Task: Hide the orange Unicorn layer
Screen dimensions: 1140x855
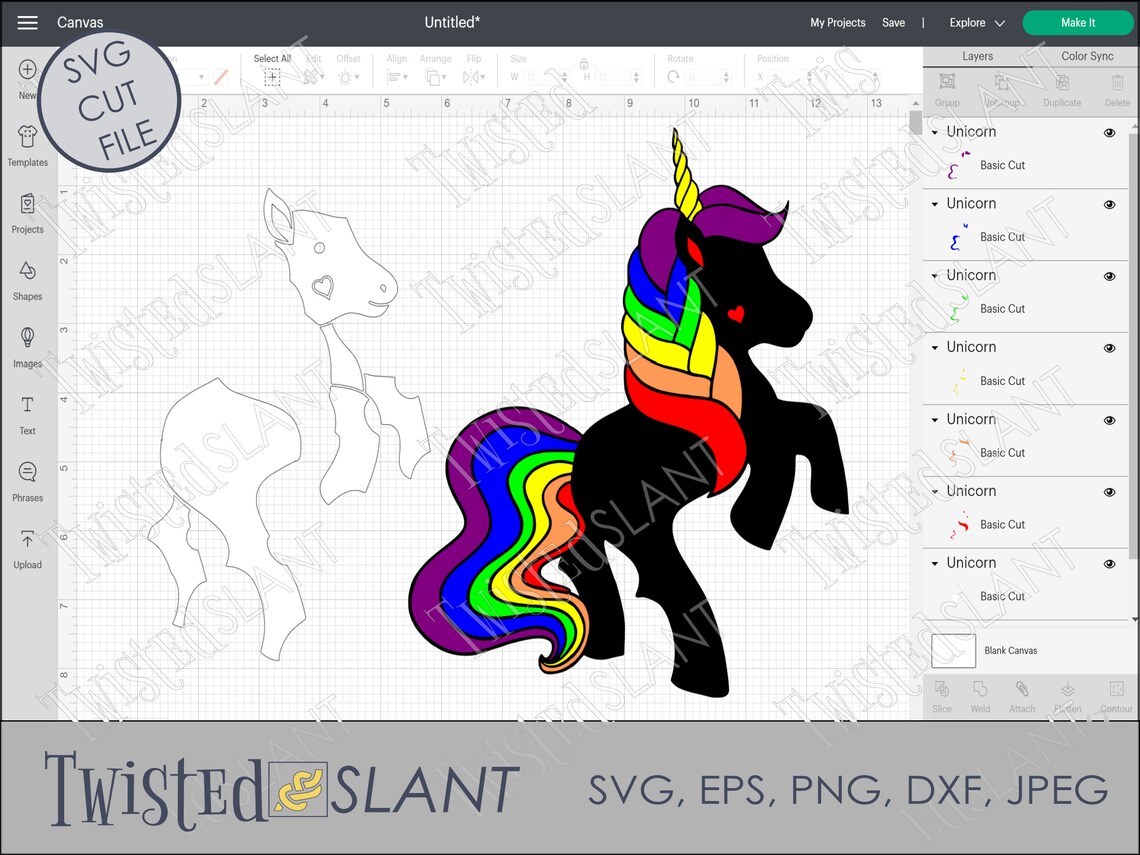Action: click(x=1109, y=420)
